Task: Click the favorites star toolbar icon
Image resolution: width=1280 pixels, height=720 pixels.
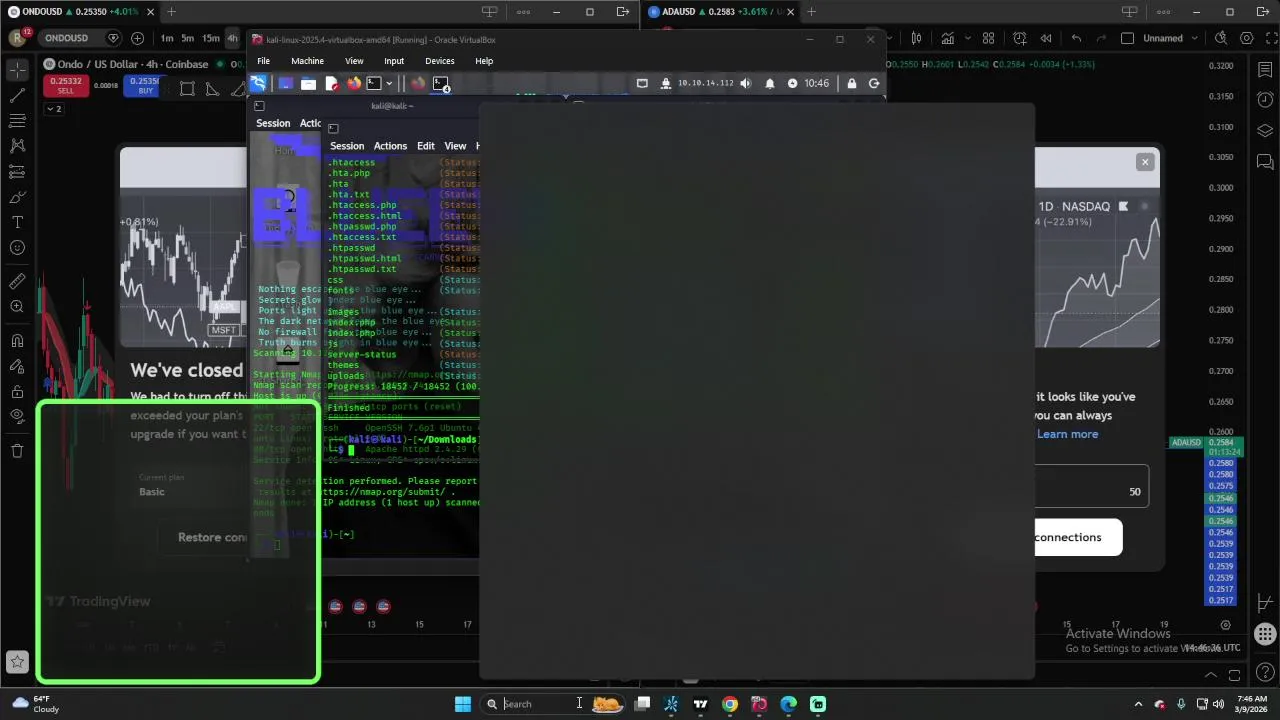Action: pyautogui.click(x=17, y=661)
